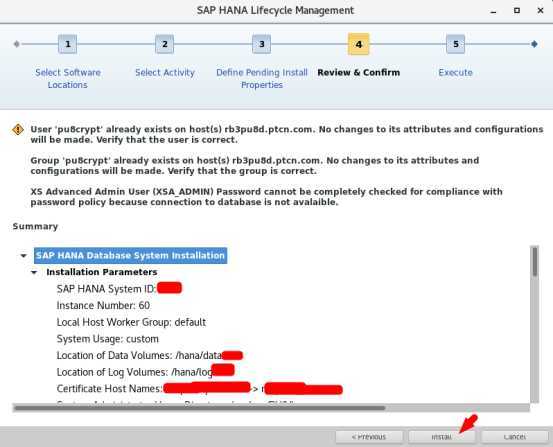The image size is (553, 447).
Task: Open the Select Software Locations step label
Action: point(68,78)
